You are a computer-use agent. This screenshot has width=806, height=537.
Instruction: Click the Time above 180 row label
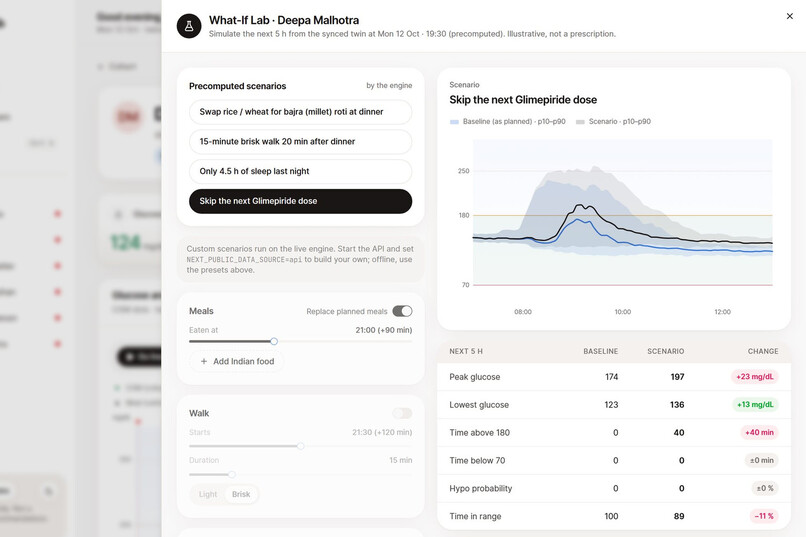[480, 433]
